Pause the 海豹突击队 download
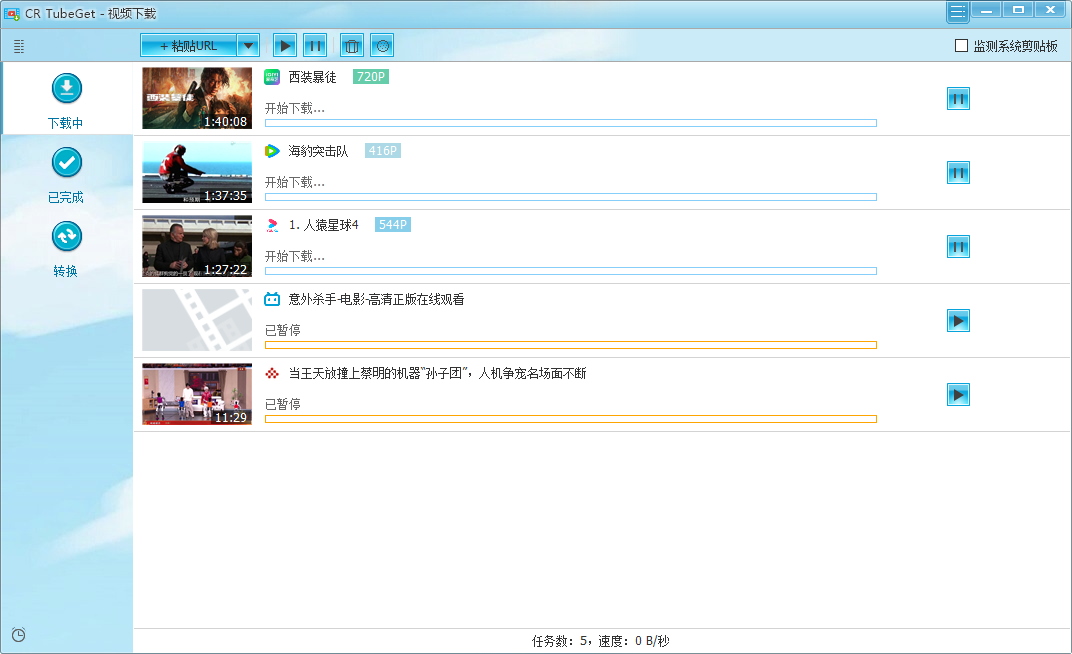Image resolution: width=1072 pixels, height=654 pixels. (958, 173)
